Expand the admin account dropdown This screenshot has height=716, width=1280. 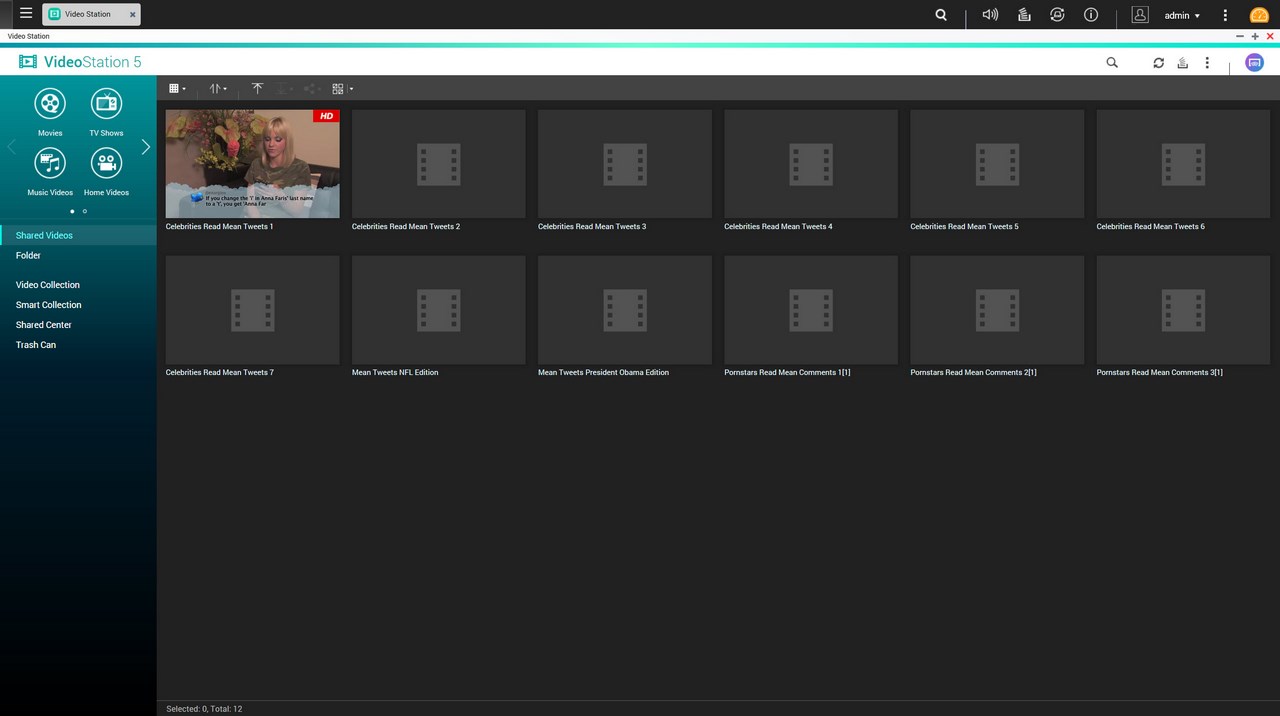(x=1182, y=16)
